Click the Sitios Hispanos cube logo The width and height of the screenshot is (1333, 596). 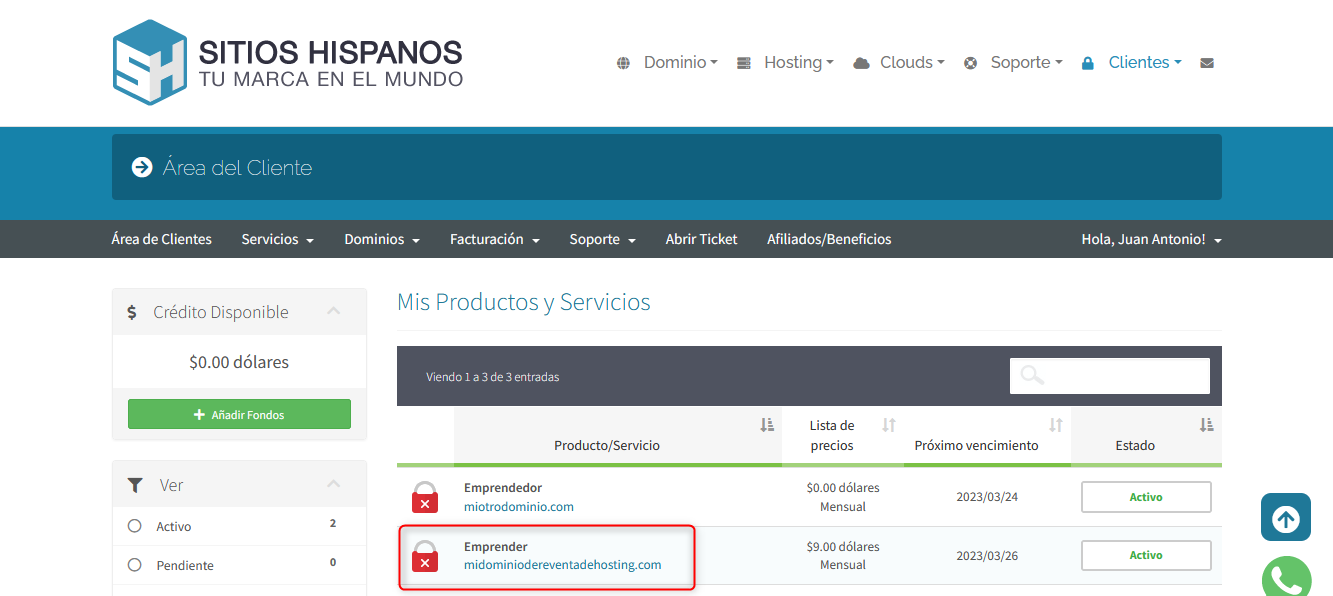coord(150,62)
